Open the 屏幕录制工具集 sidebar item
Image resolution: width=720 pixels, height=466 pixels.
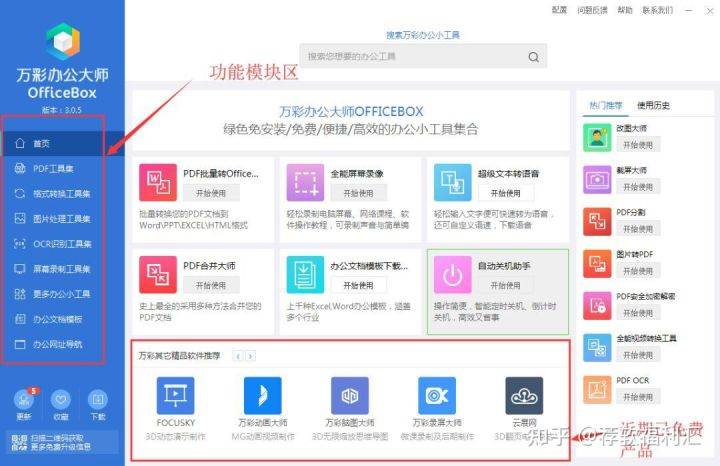(x=62, y=269)
